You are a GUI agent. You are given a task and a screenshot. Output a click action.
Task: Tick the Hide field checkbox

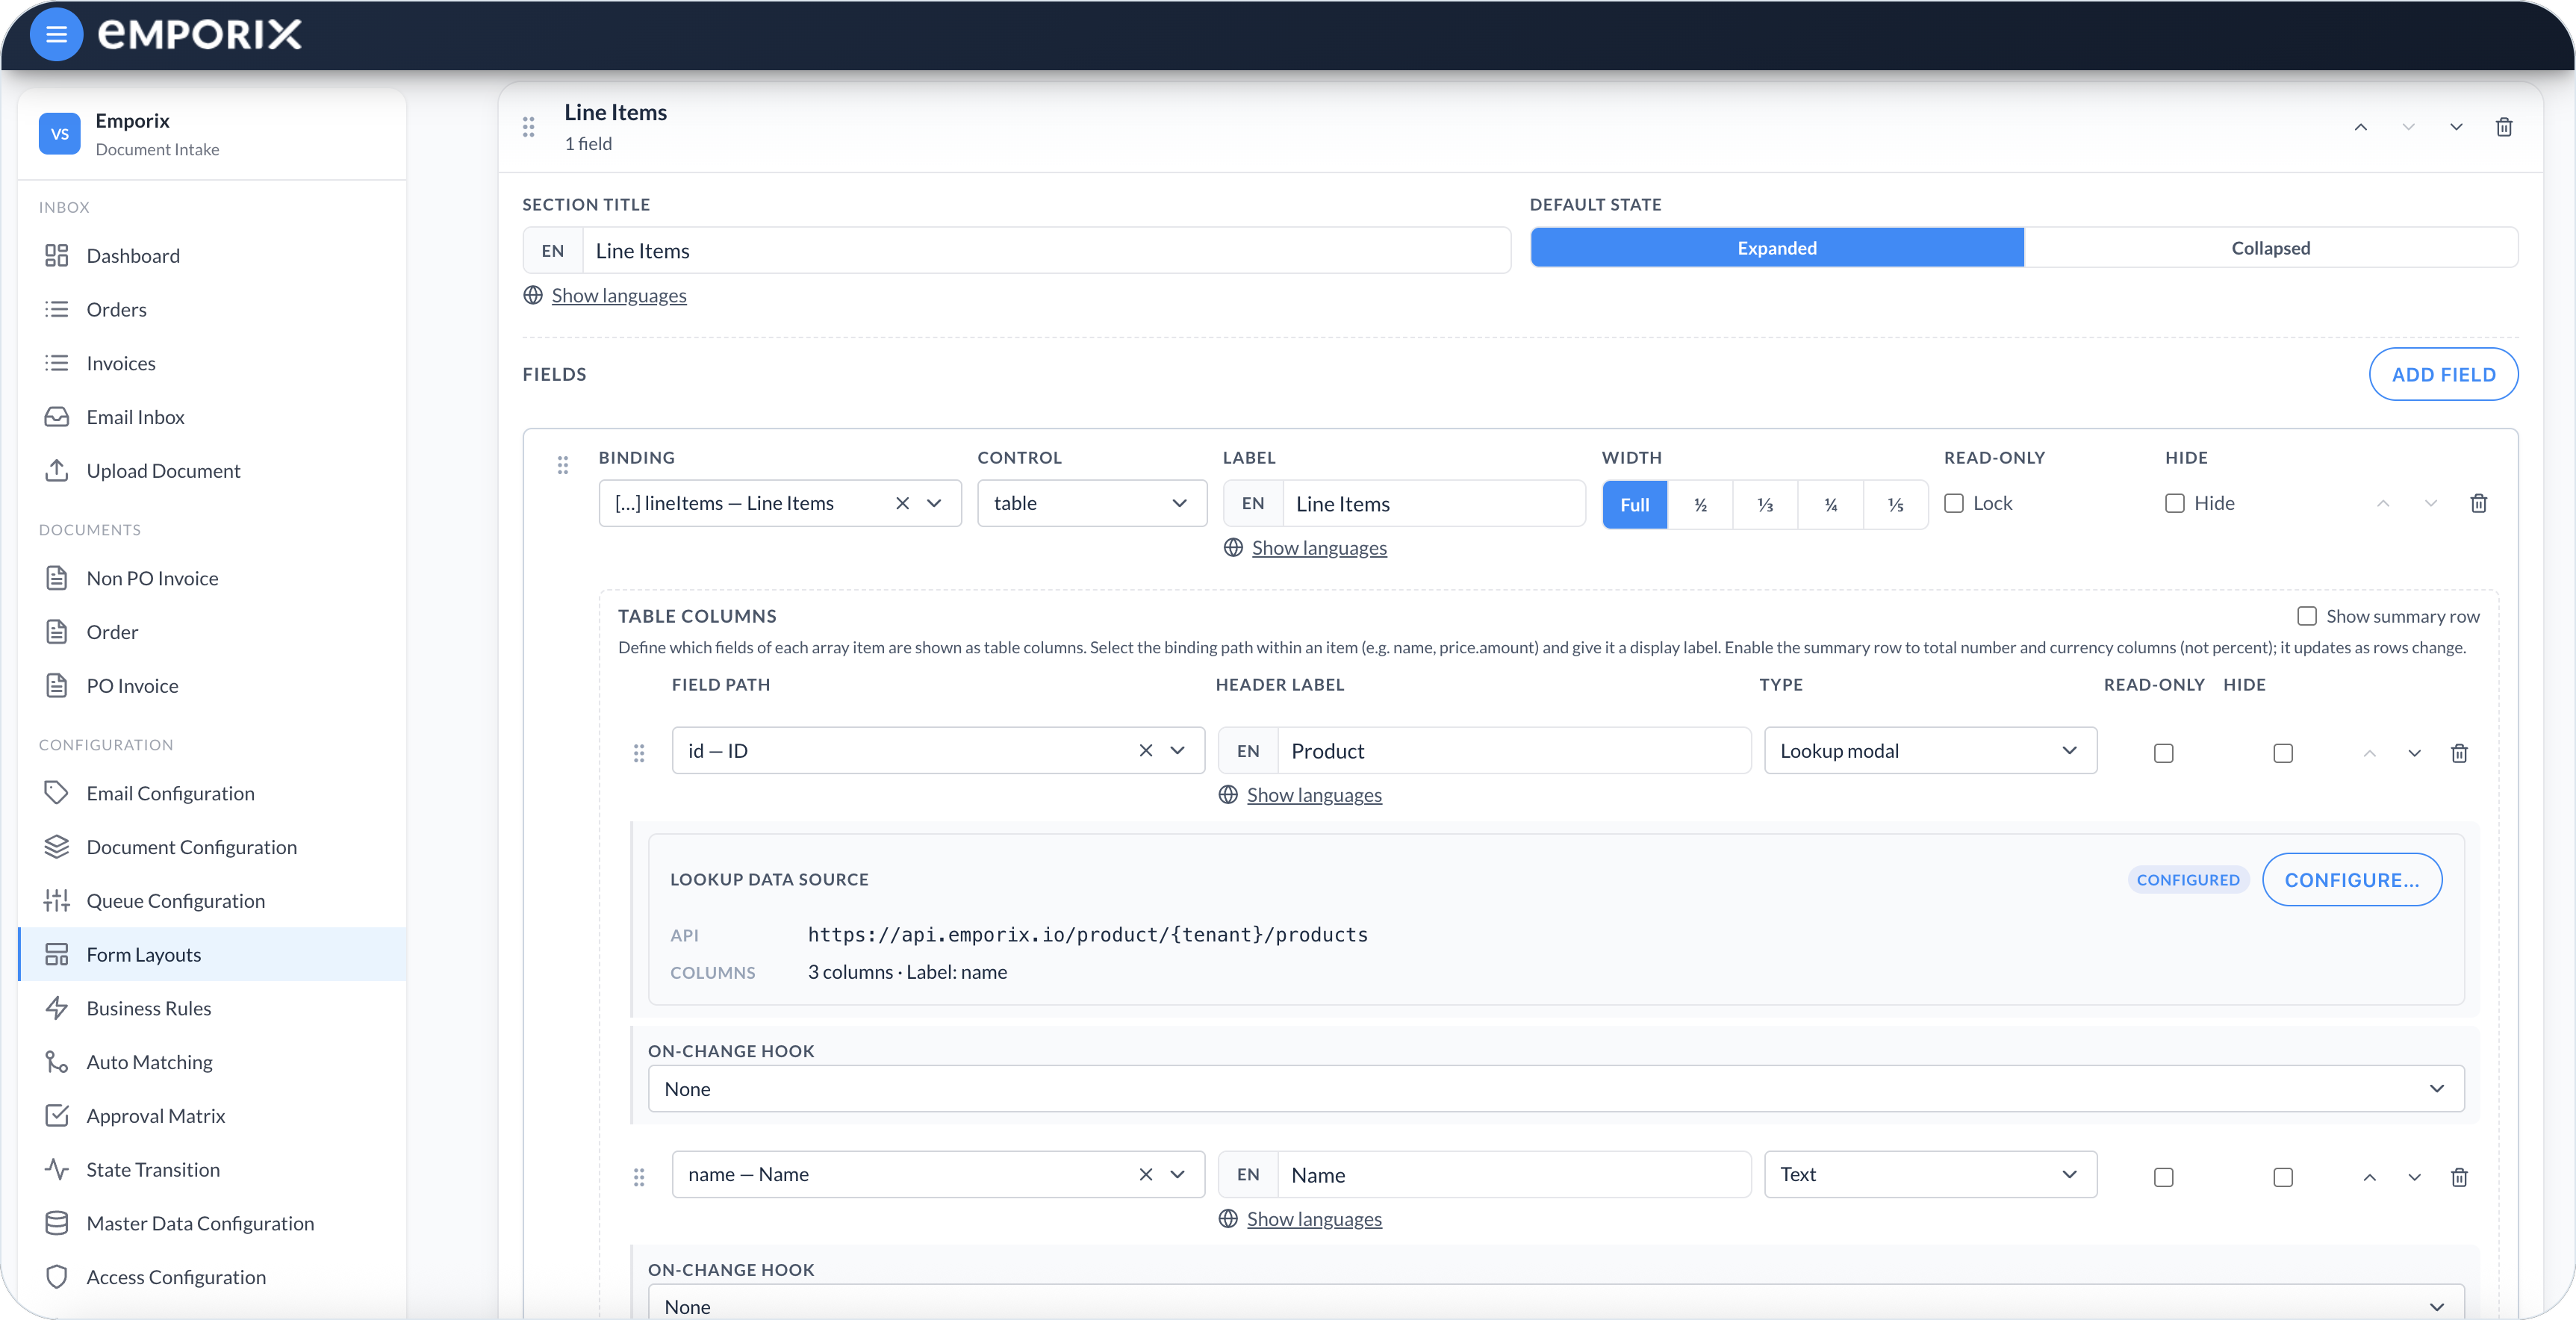pyautogui.click(x=2175, y=503)
